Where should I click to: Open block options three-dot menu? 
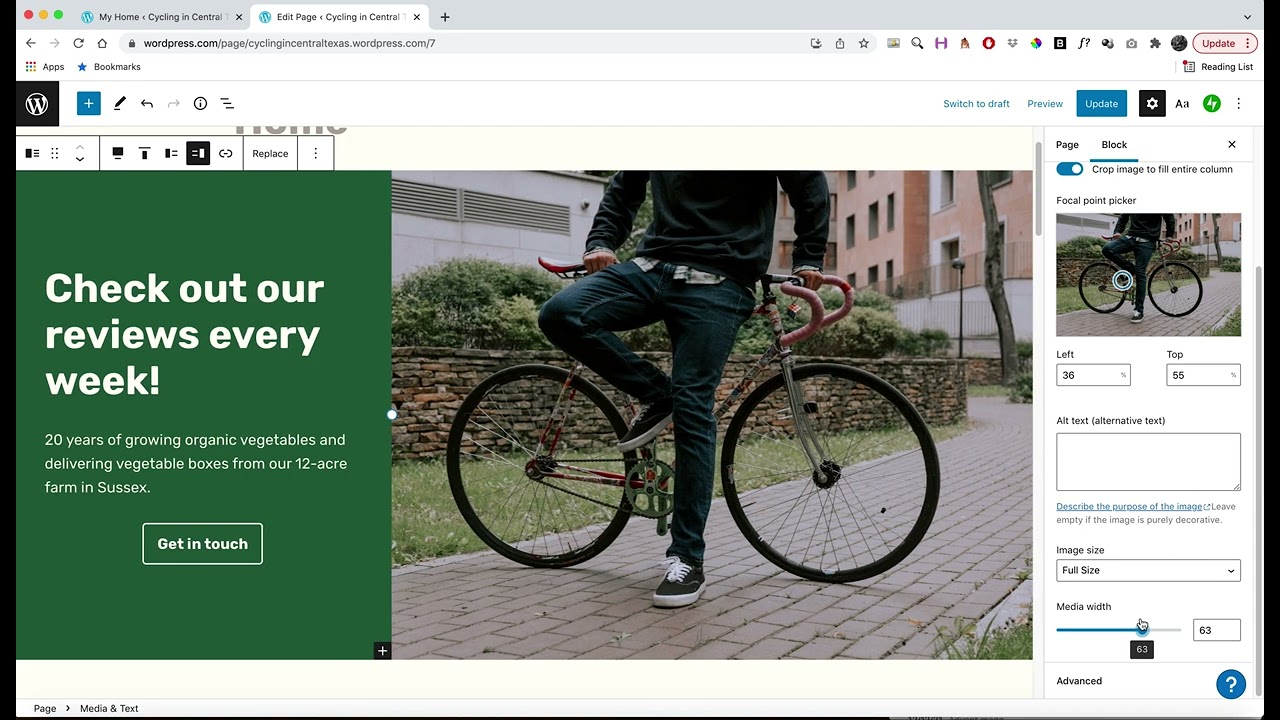point(316,154)
